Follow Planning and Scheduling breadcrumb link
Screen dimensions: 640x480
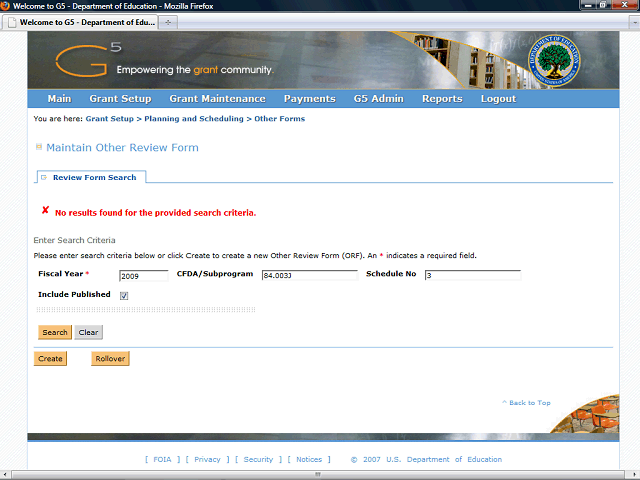[x=194, y=119]
